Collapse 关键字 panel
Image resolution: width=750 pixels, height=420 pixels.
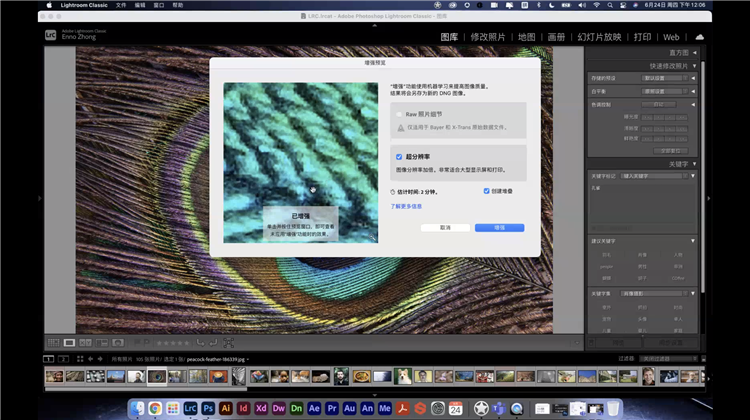point(695,164)
